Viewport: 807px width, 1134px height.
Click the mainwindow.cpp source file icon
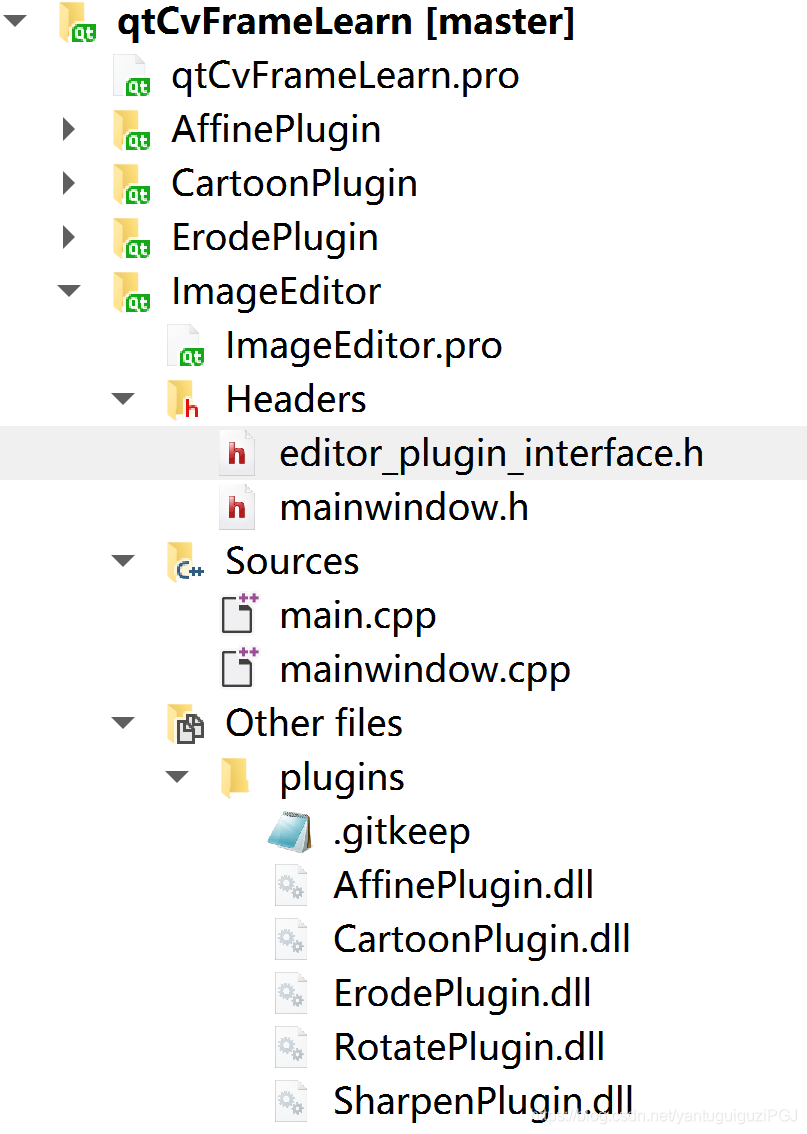pos(240,668)
